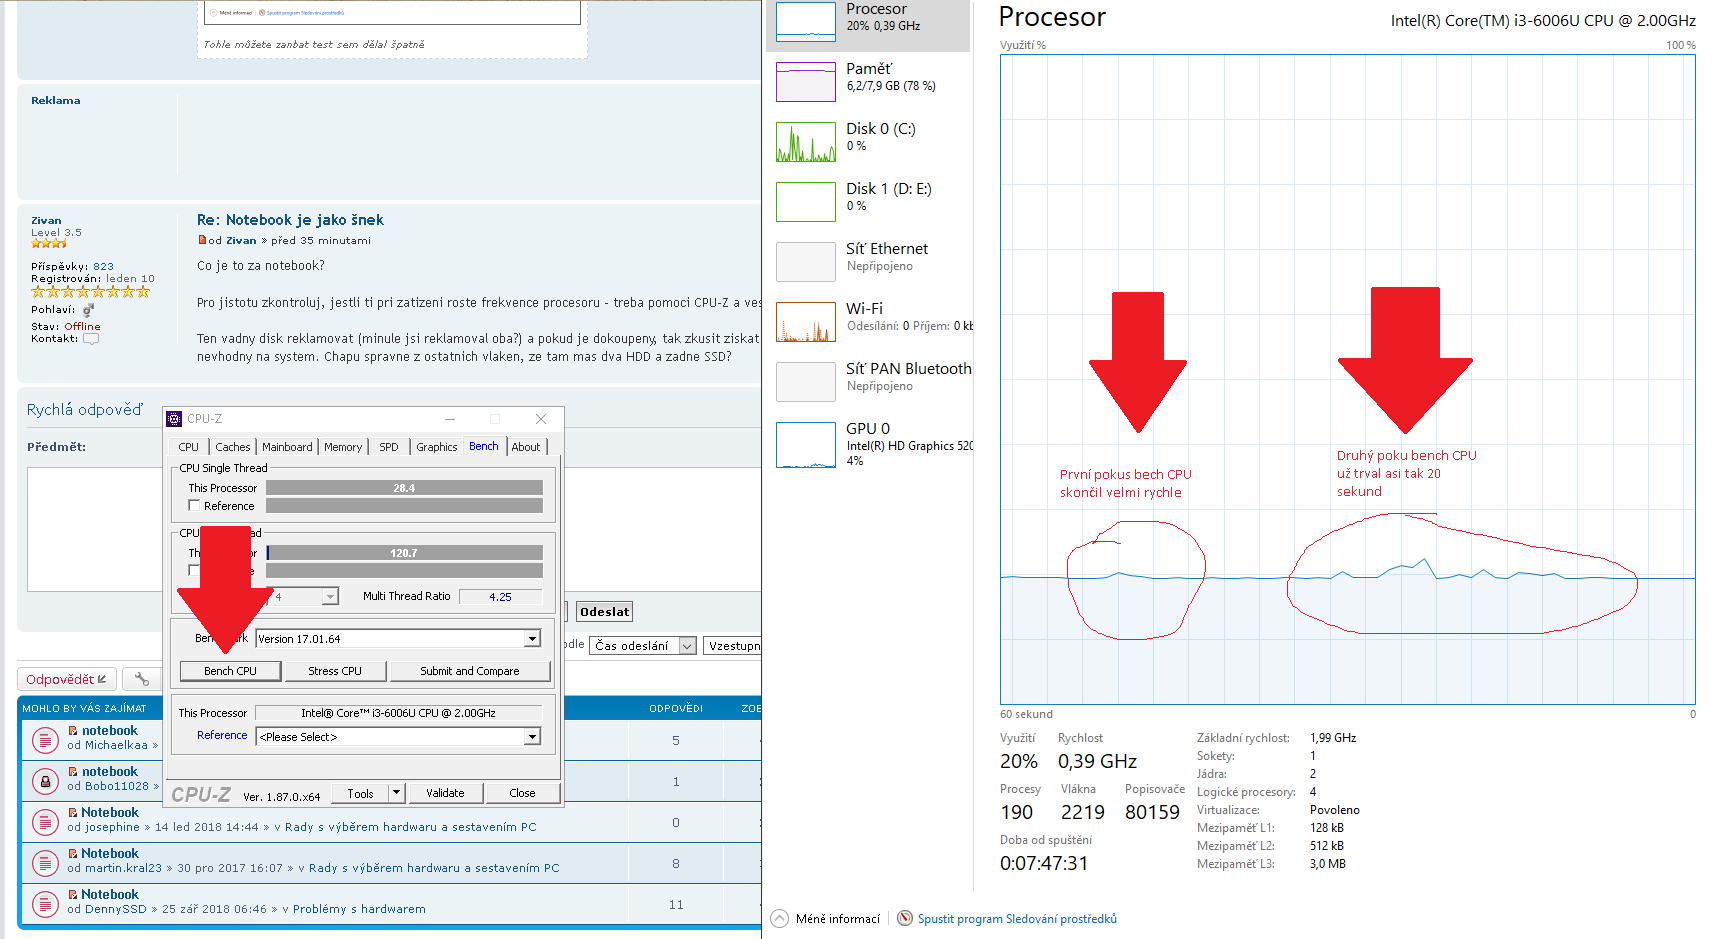Screen dimensions: 1720x939
Task: Open 'Problémy s hardwarem' forum link
Action: pyautogui.click(x=359, y=909)
